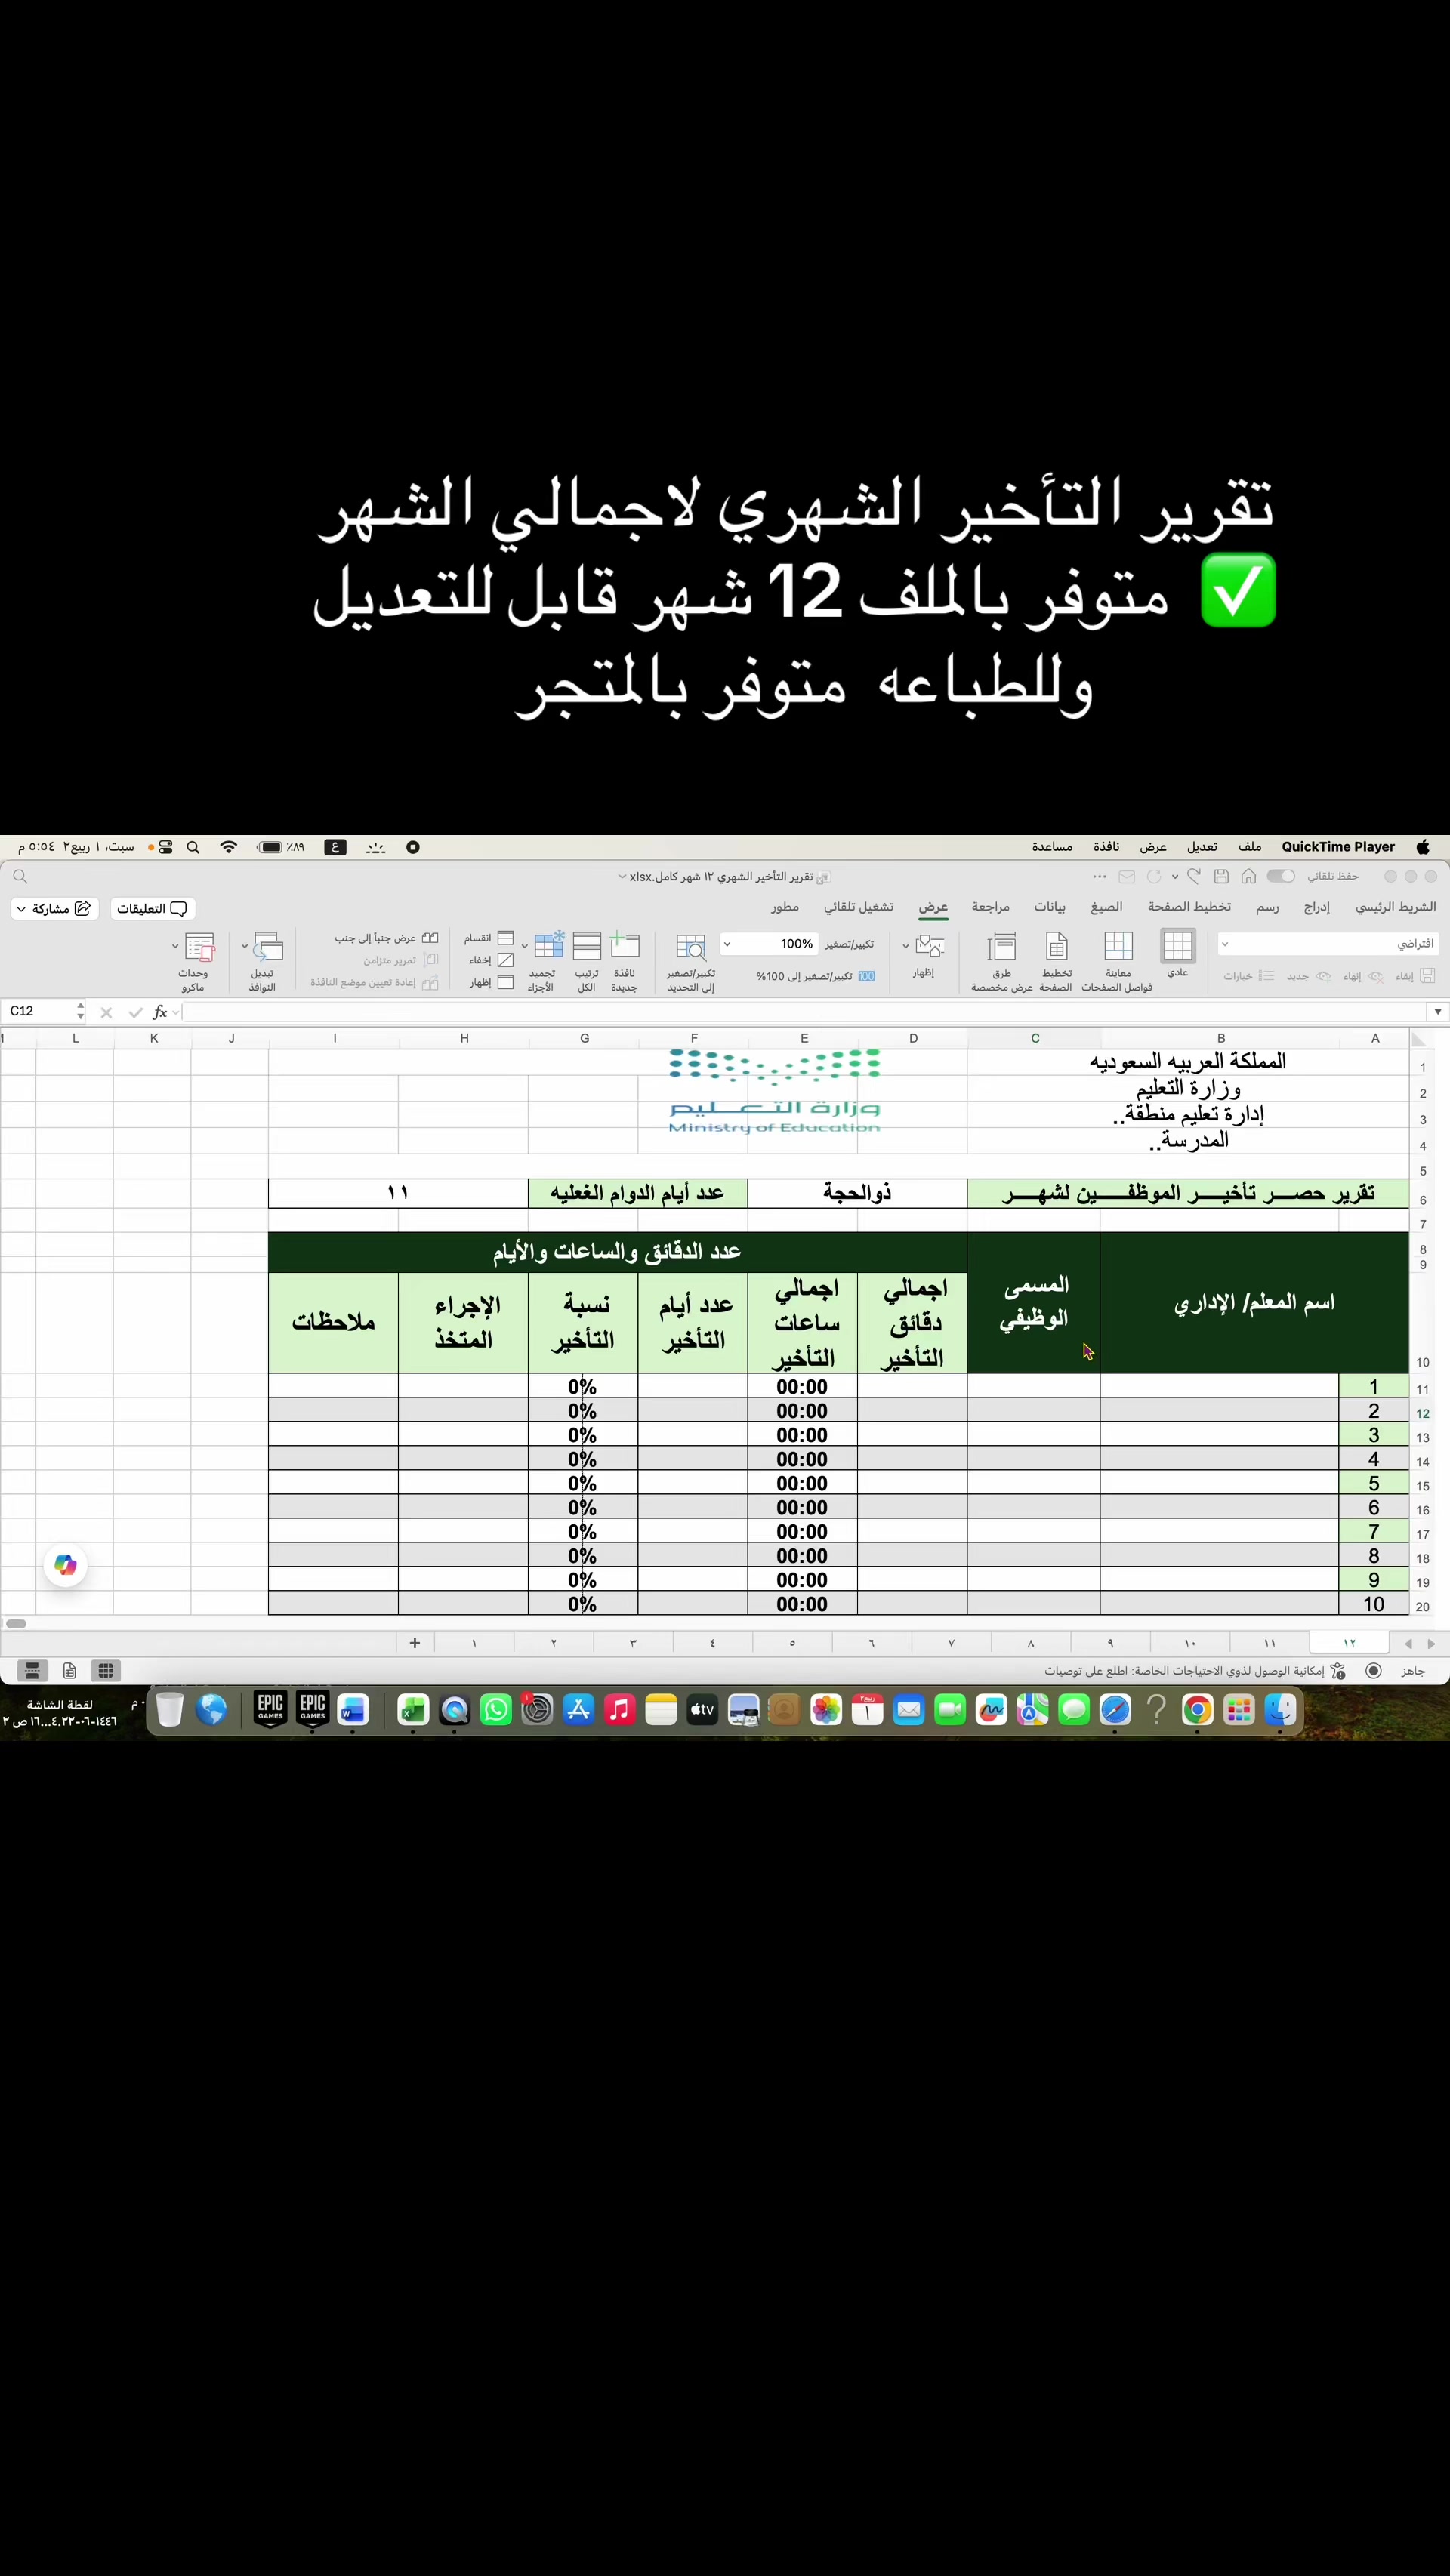Select the Normal (عادي) view icon
This screenshot has width=1450, height=2576.
coord(1178,946)
